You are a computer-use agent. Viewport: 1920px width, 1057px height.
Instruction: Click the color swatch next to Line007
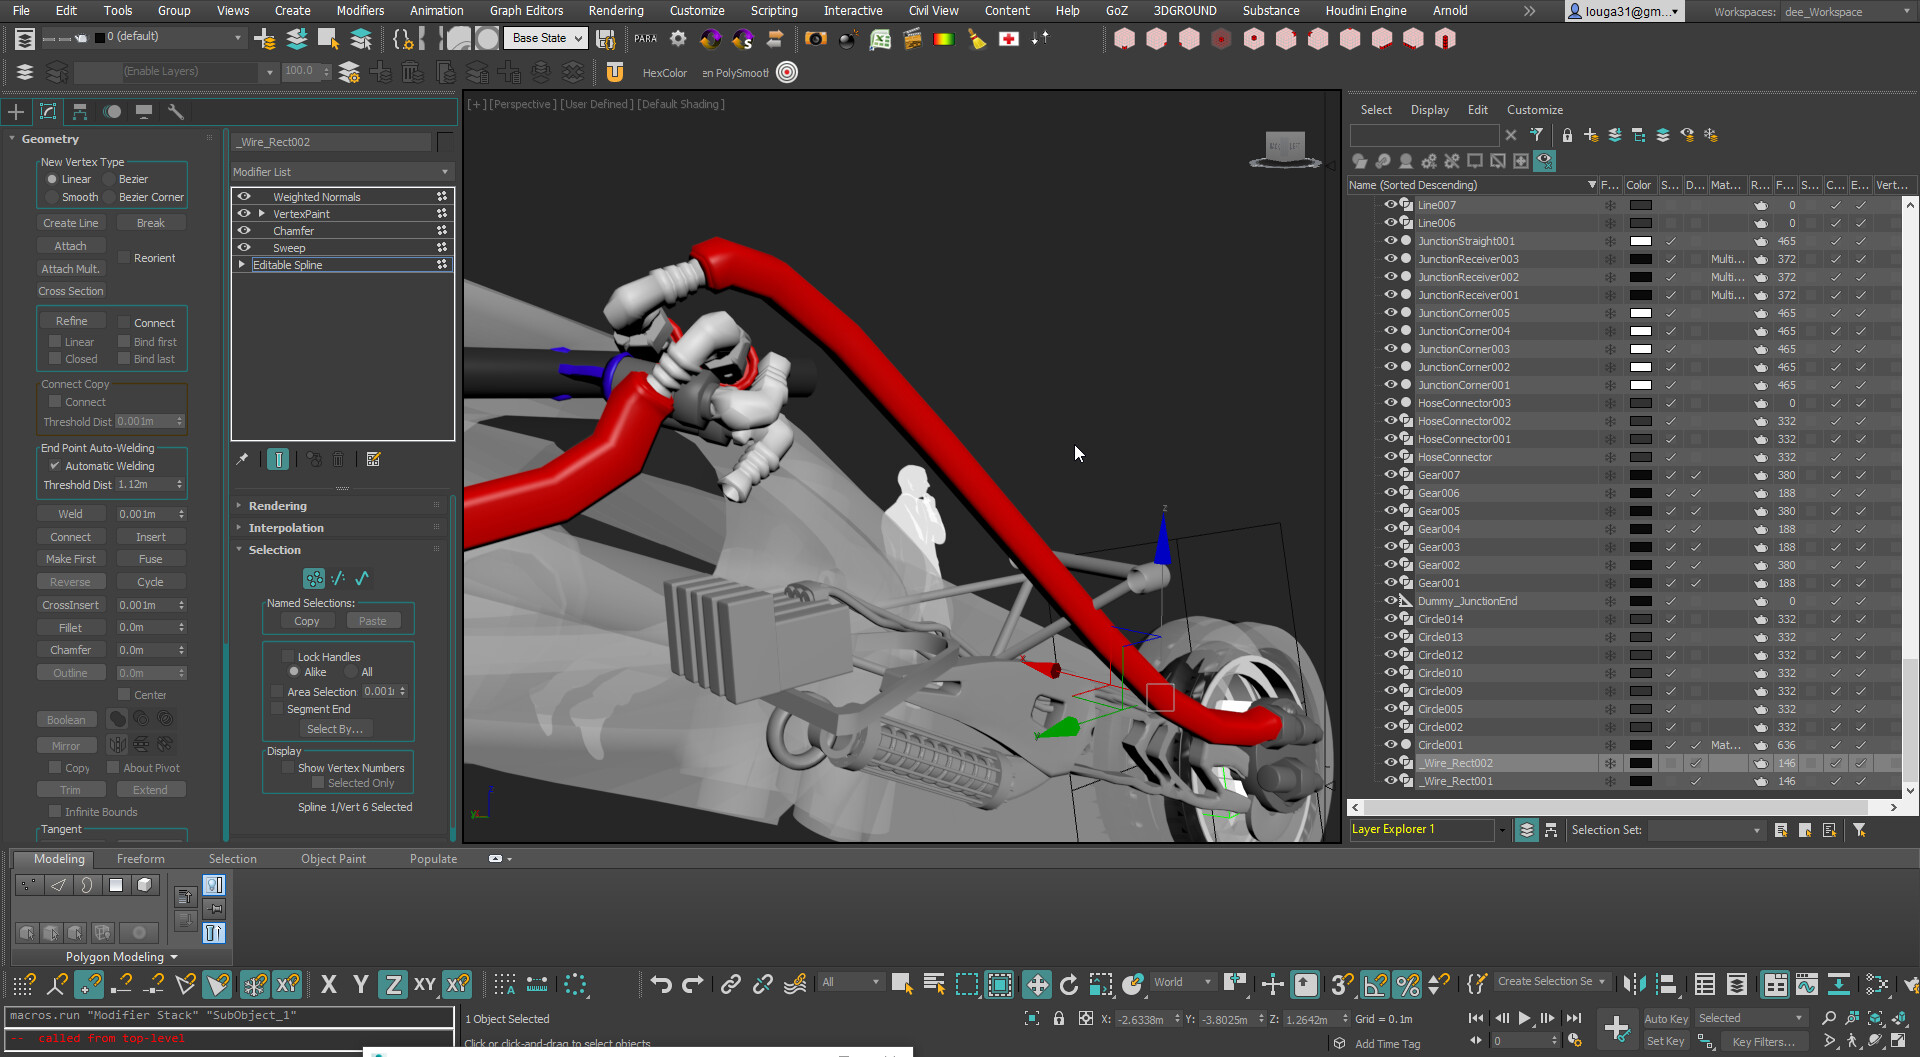[1639, 204]
